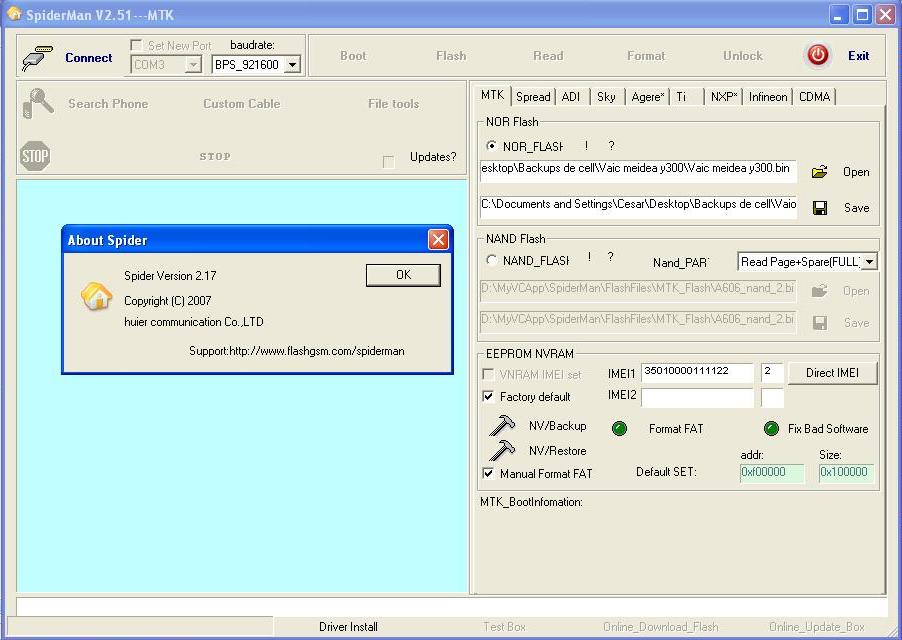Switch to the Spread tab
This screenshot has width=902, height=640.
533,97
